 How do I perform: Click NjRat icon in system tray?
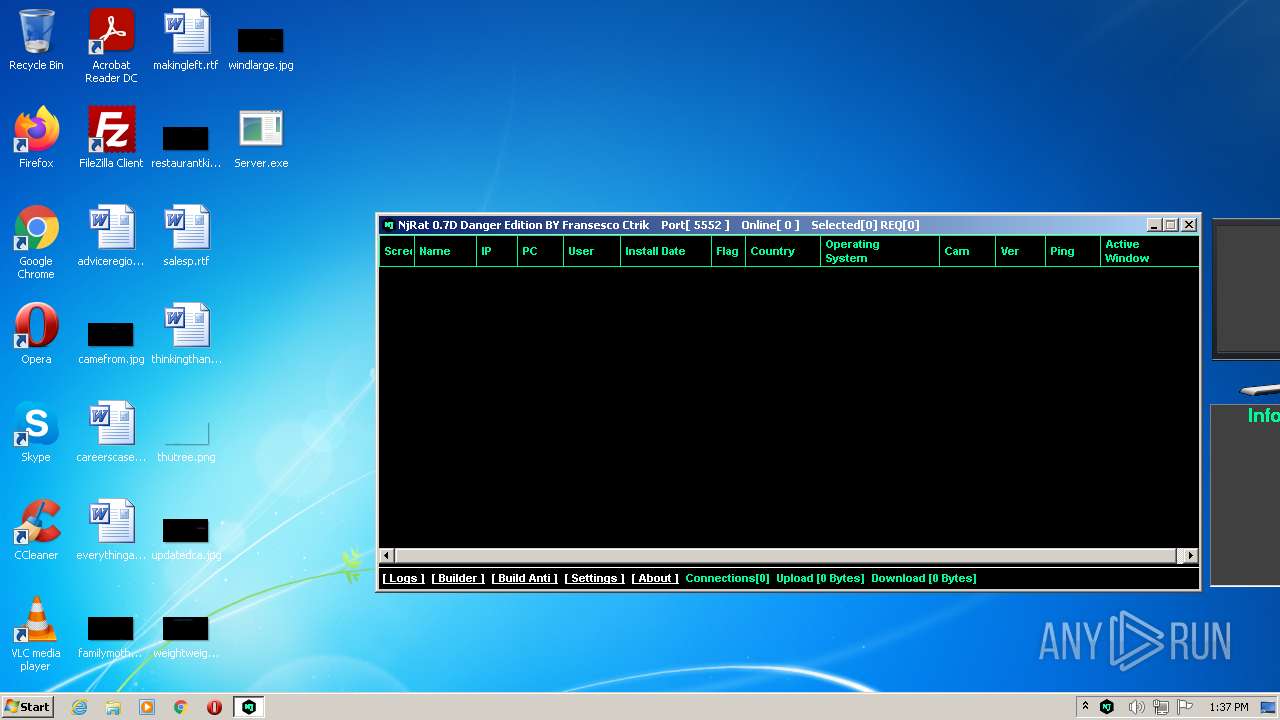[x=1107, y=707]
